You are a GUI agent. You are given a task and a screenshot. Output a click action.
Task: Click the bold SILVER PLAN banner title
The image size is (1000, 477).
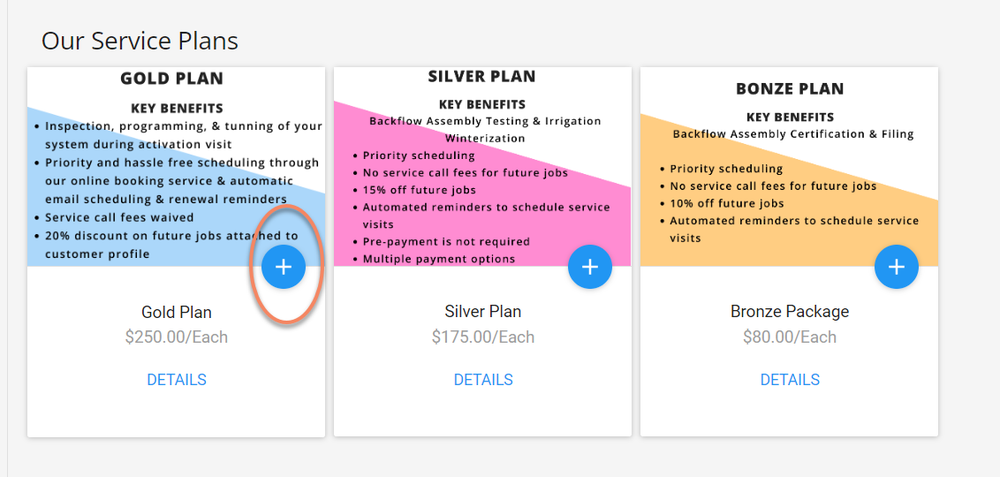[482, 77]
